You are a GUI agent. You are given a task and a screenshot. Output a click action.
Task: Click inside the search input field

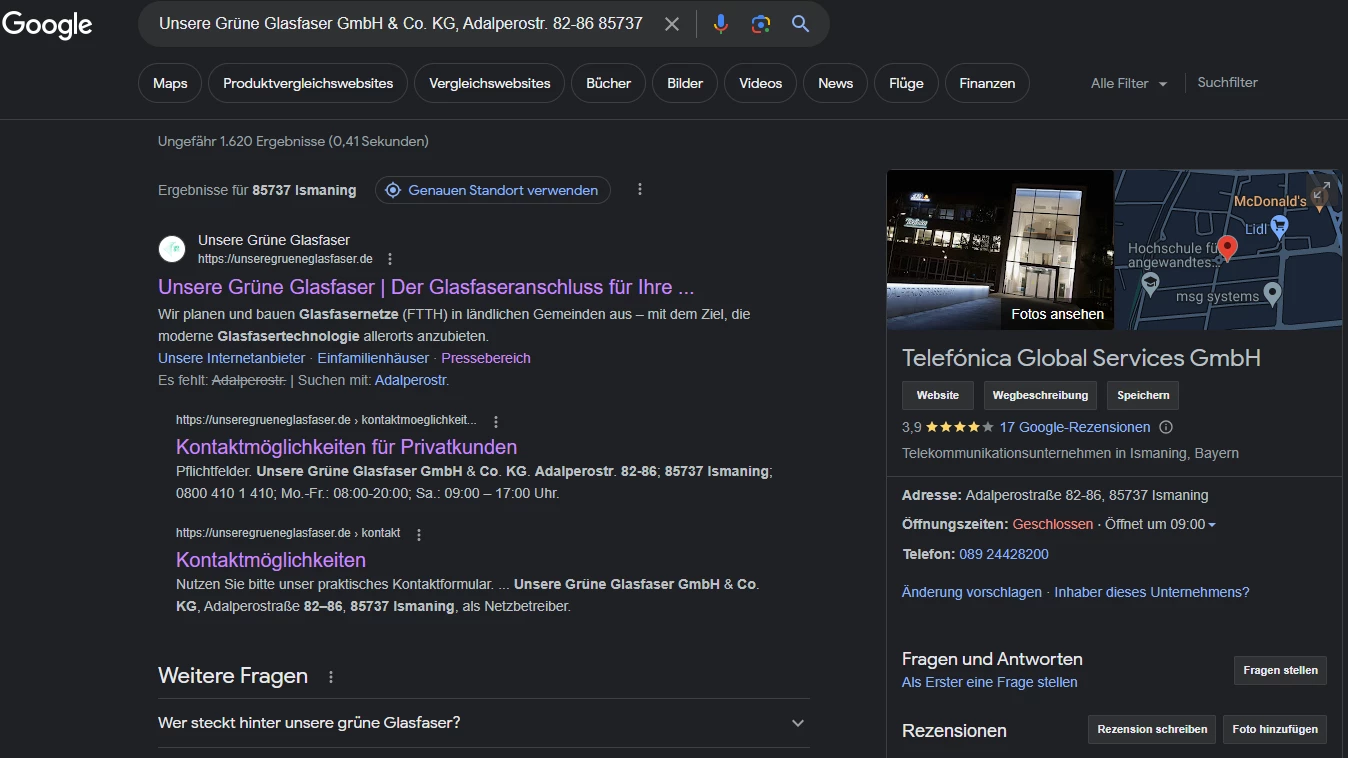pos(400,24)
